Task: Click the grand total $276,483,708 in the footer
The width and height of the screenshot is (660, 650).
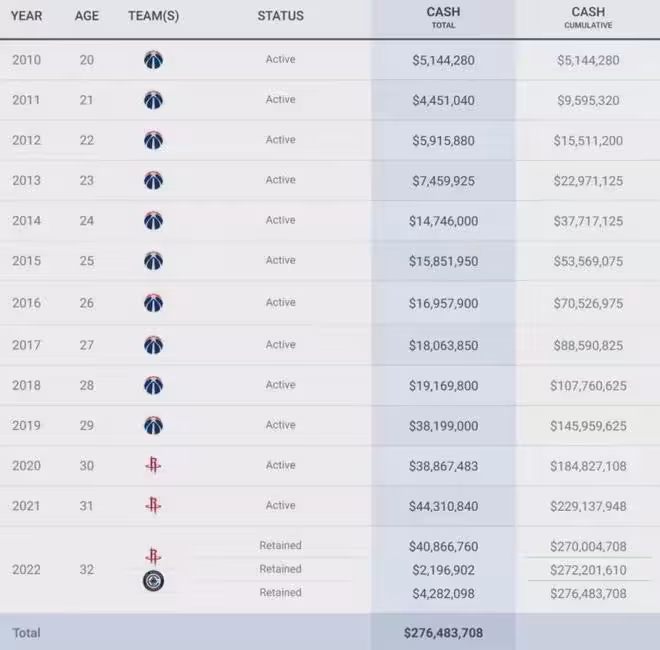Action: click(443, 633)
